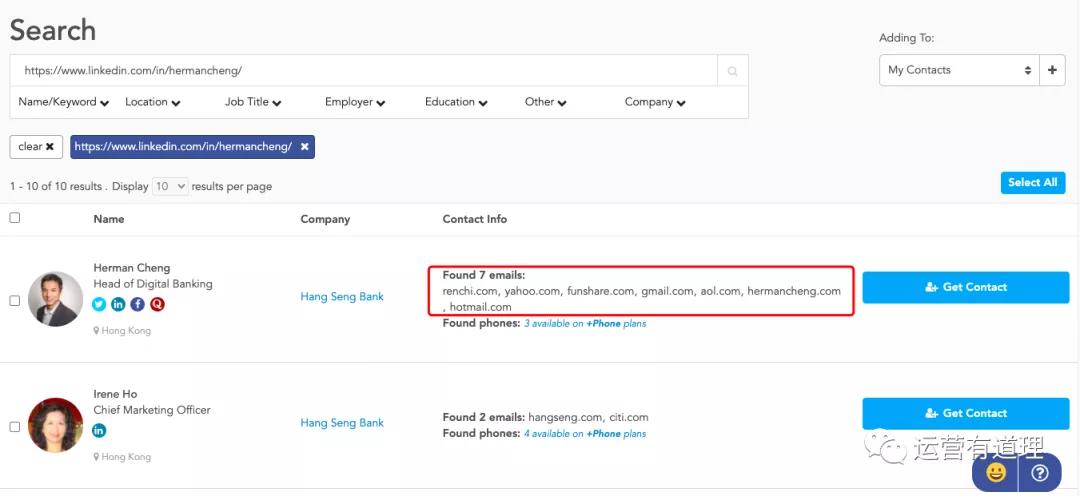Click Get Contact for Herman Cheng
The width and height of the screenshot is (1080, 496).
tap(965, 287)
